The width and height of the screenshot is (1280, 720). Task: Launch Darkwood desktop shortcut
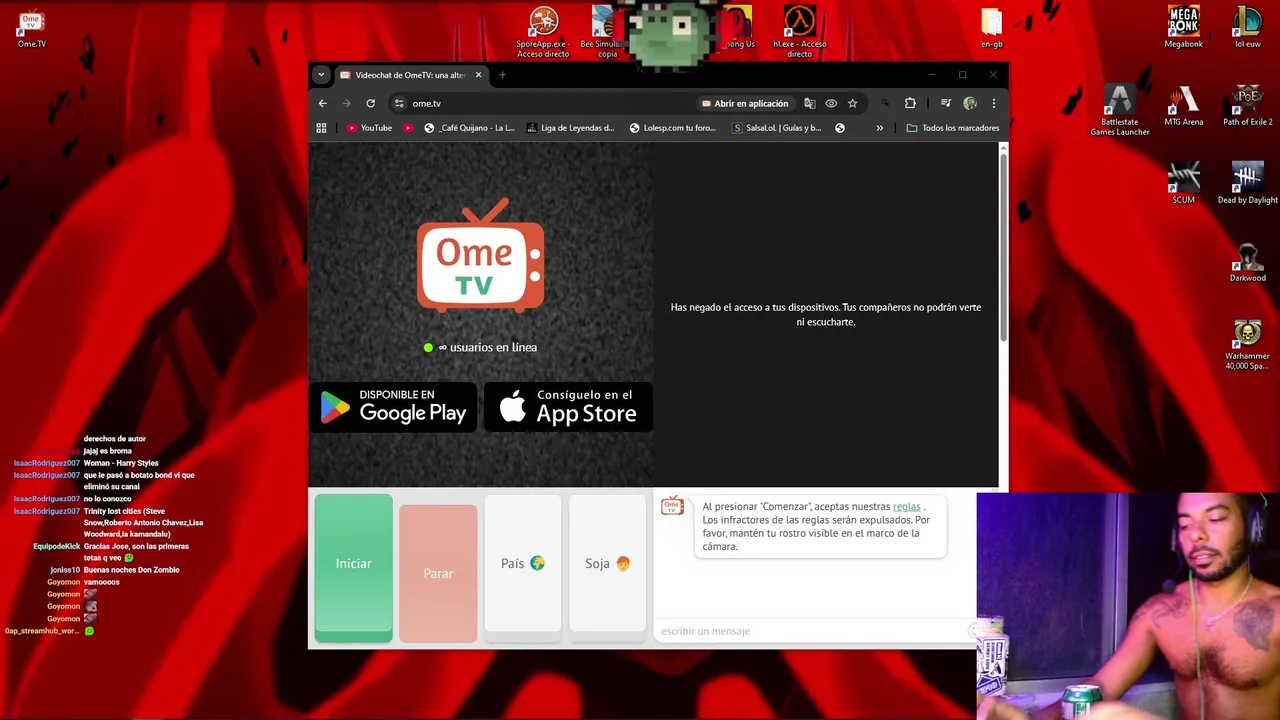(x=1247, y=262)
